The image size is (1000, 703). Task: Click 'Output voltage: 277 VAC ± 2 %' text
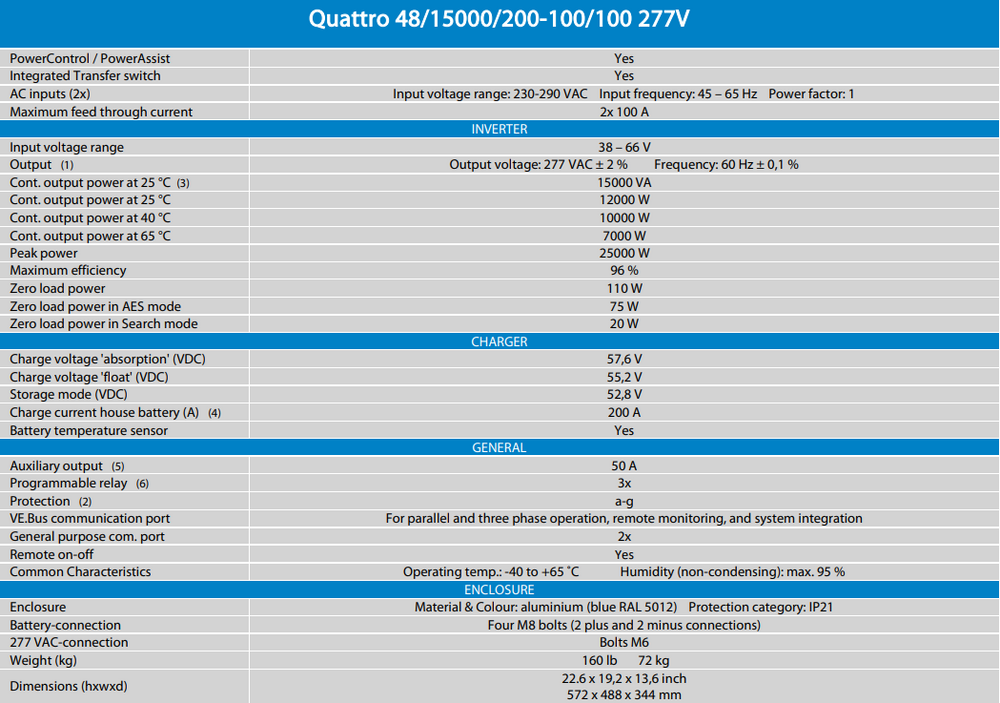click(538, 165)
